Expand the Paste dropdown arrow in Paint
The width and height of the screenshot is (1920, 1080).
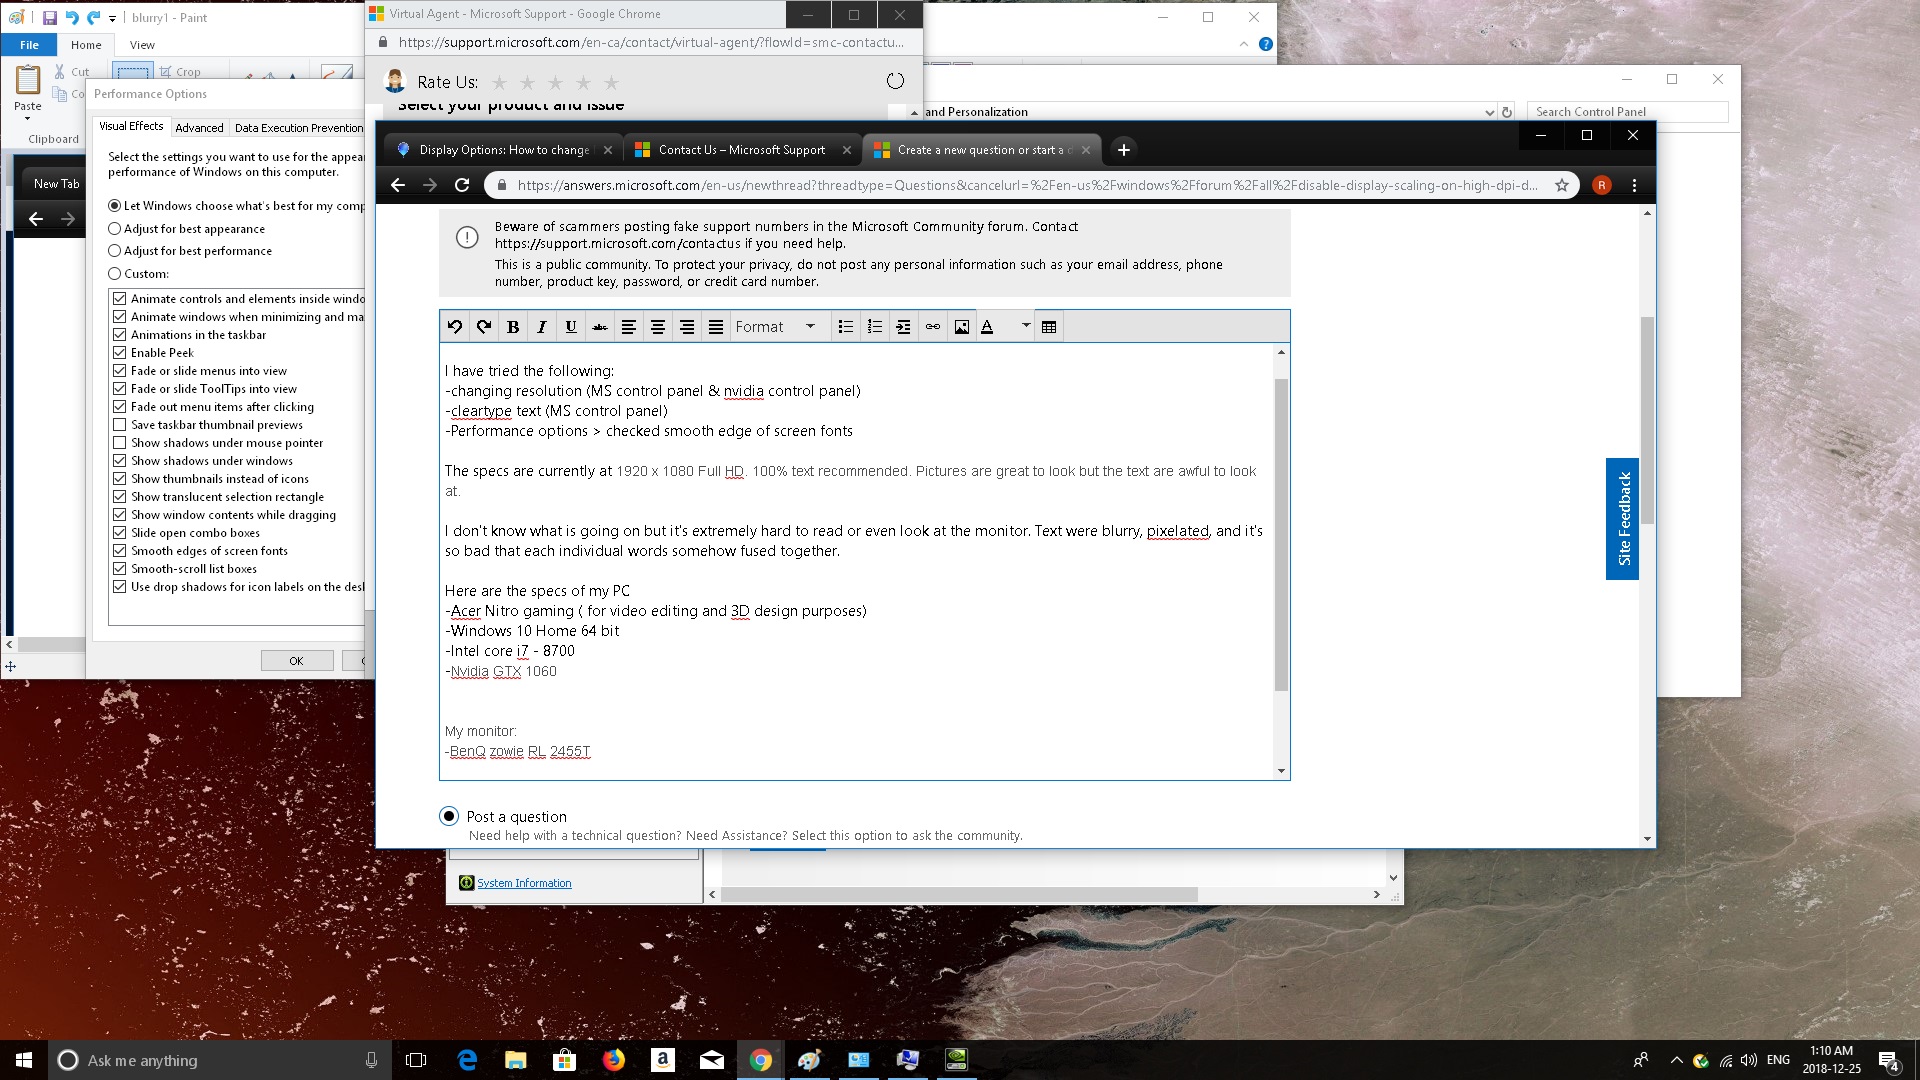click(x=28, y=119)
